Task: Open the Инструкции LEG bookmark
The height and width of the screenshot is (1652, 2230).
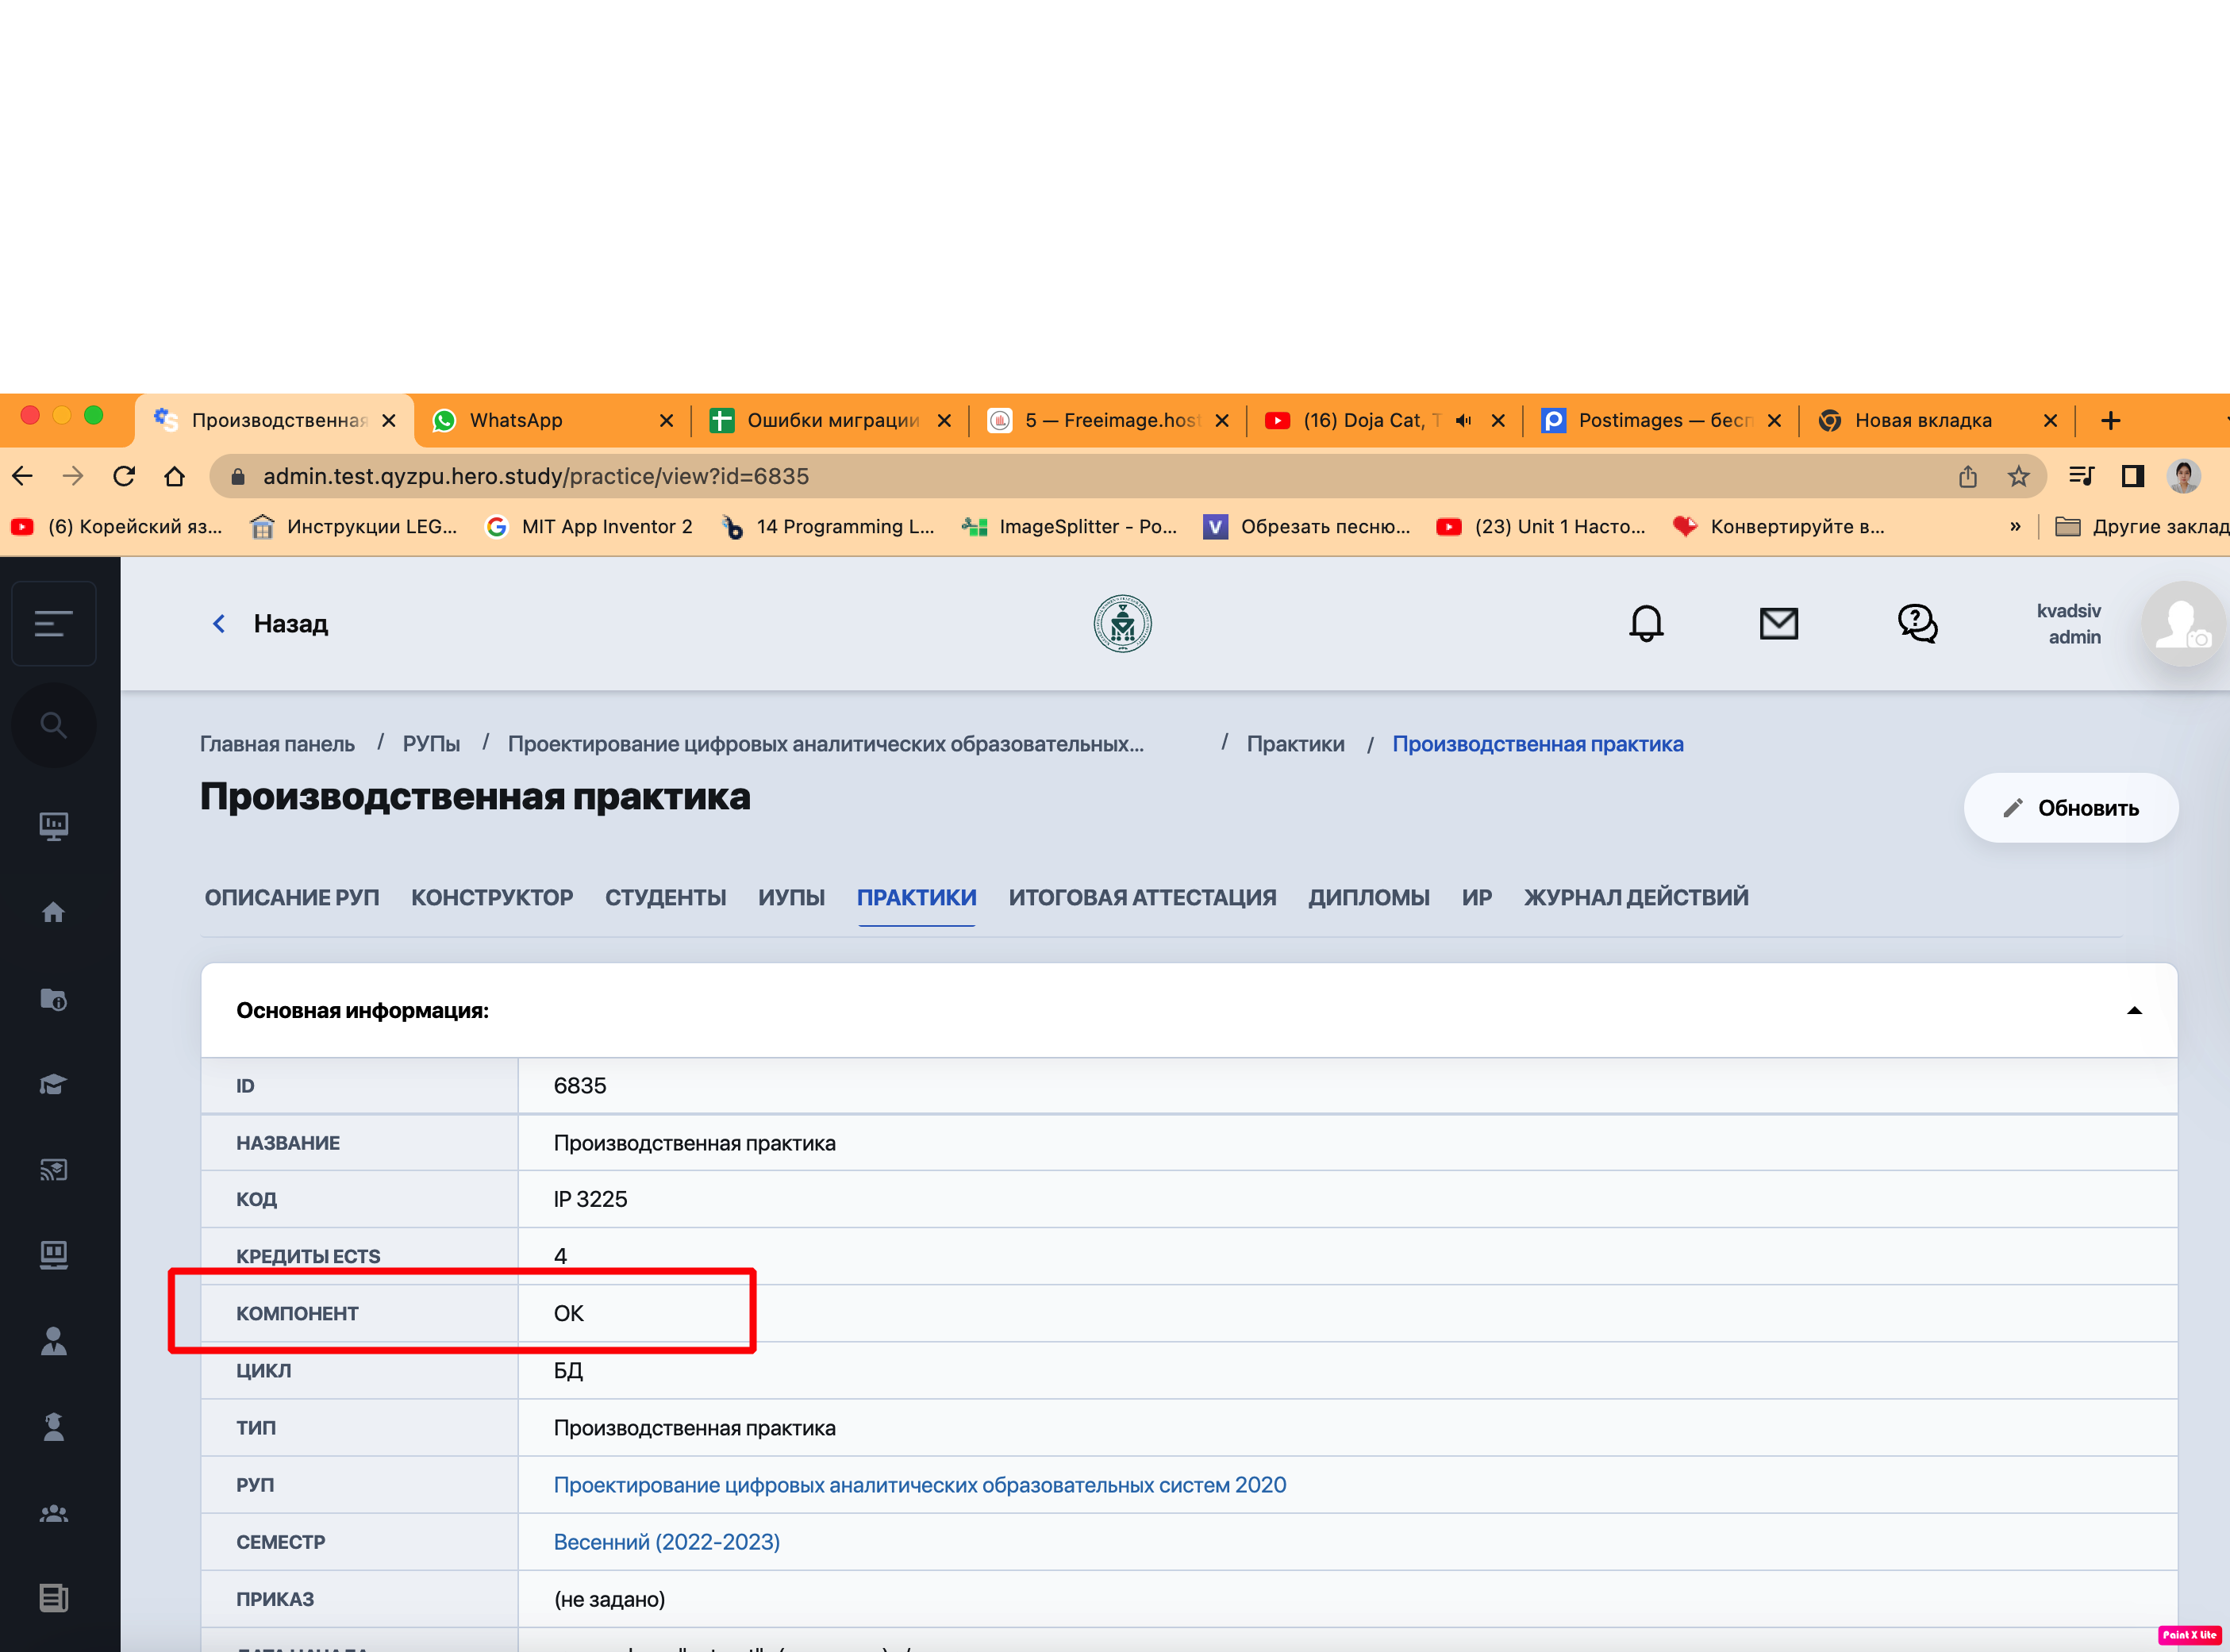Action: [x=354, y=526]
